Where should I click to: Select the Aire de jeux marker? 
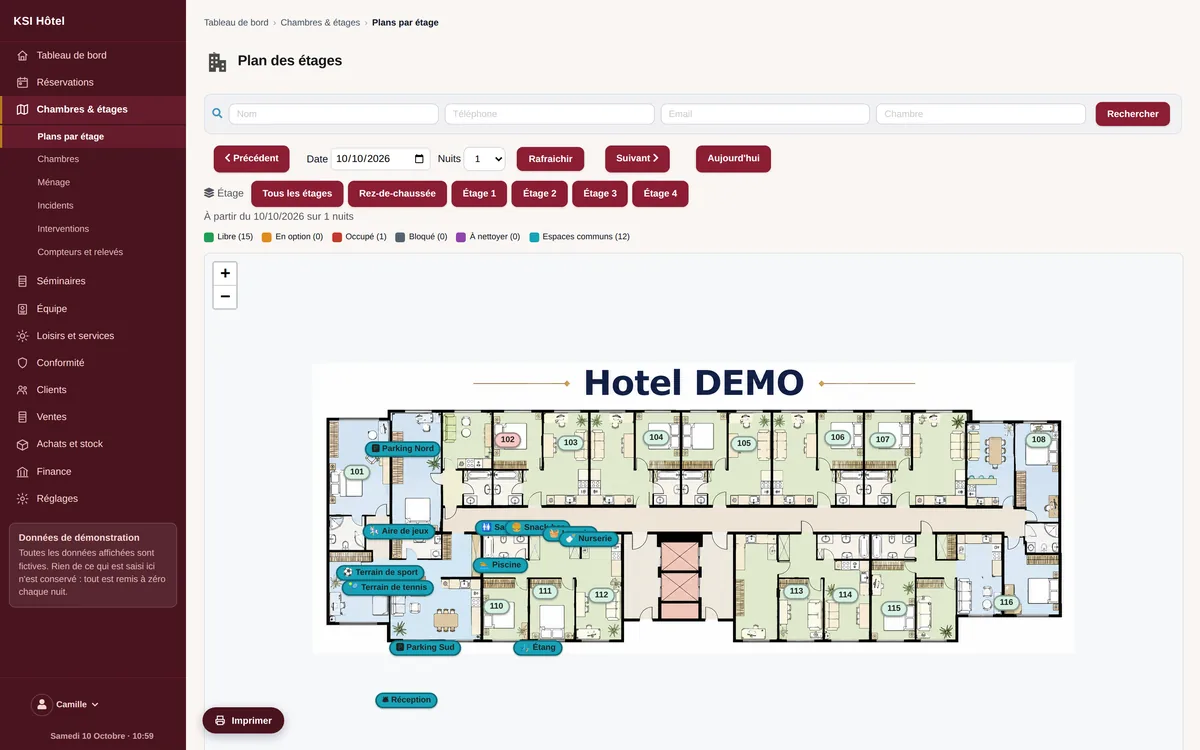[399, 531]
